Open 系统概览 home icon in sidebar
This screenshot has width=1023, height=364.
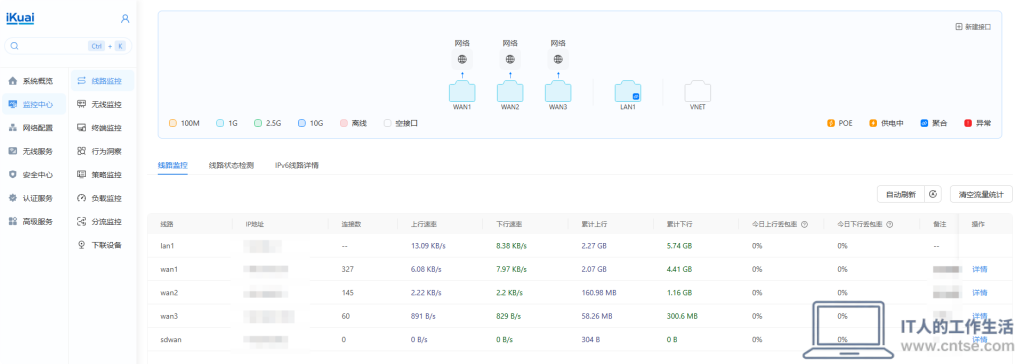[12, 81]
